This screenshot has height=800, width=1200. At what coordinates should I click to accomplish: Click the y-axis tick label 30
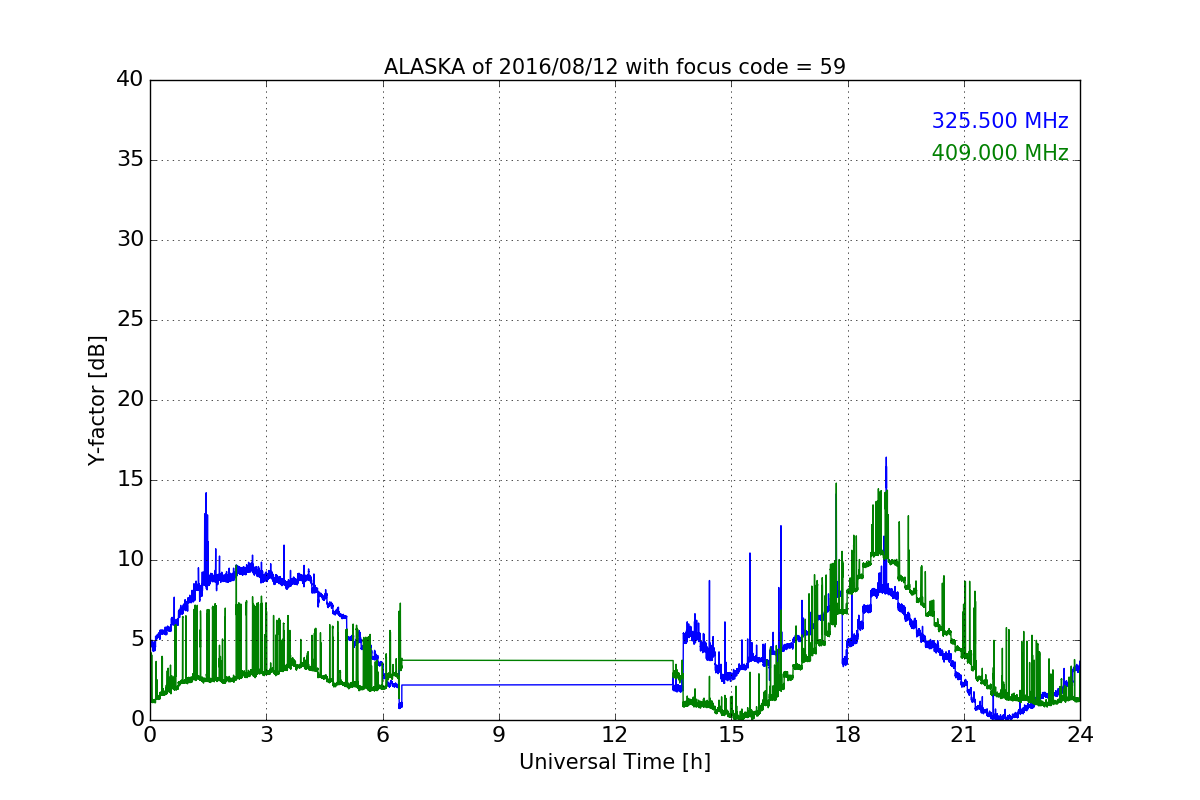(x=130, y=240)
